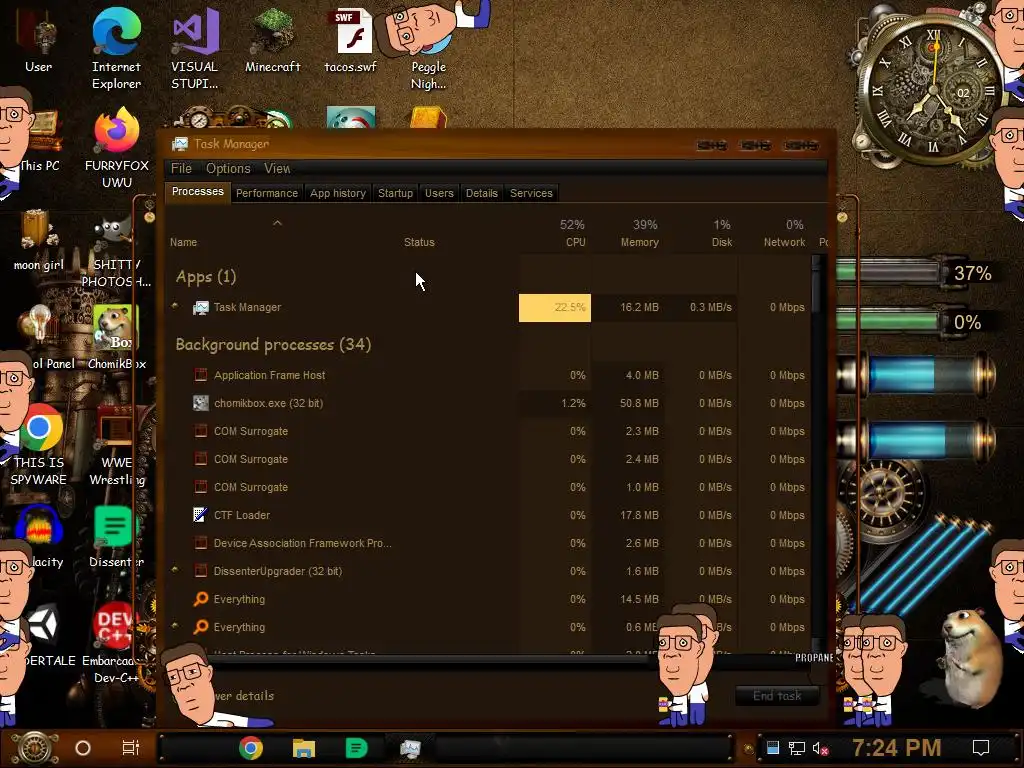Sort by the Status column header
This screenshot has height=768, width=1024.
click(419, 242)
